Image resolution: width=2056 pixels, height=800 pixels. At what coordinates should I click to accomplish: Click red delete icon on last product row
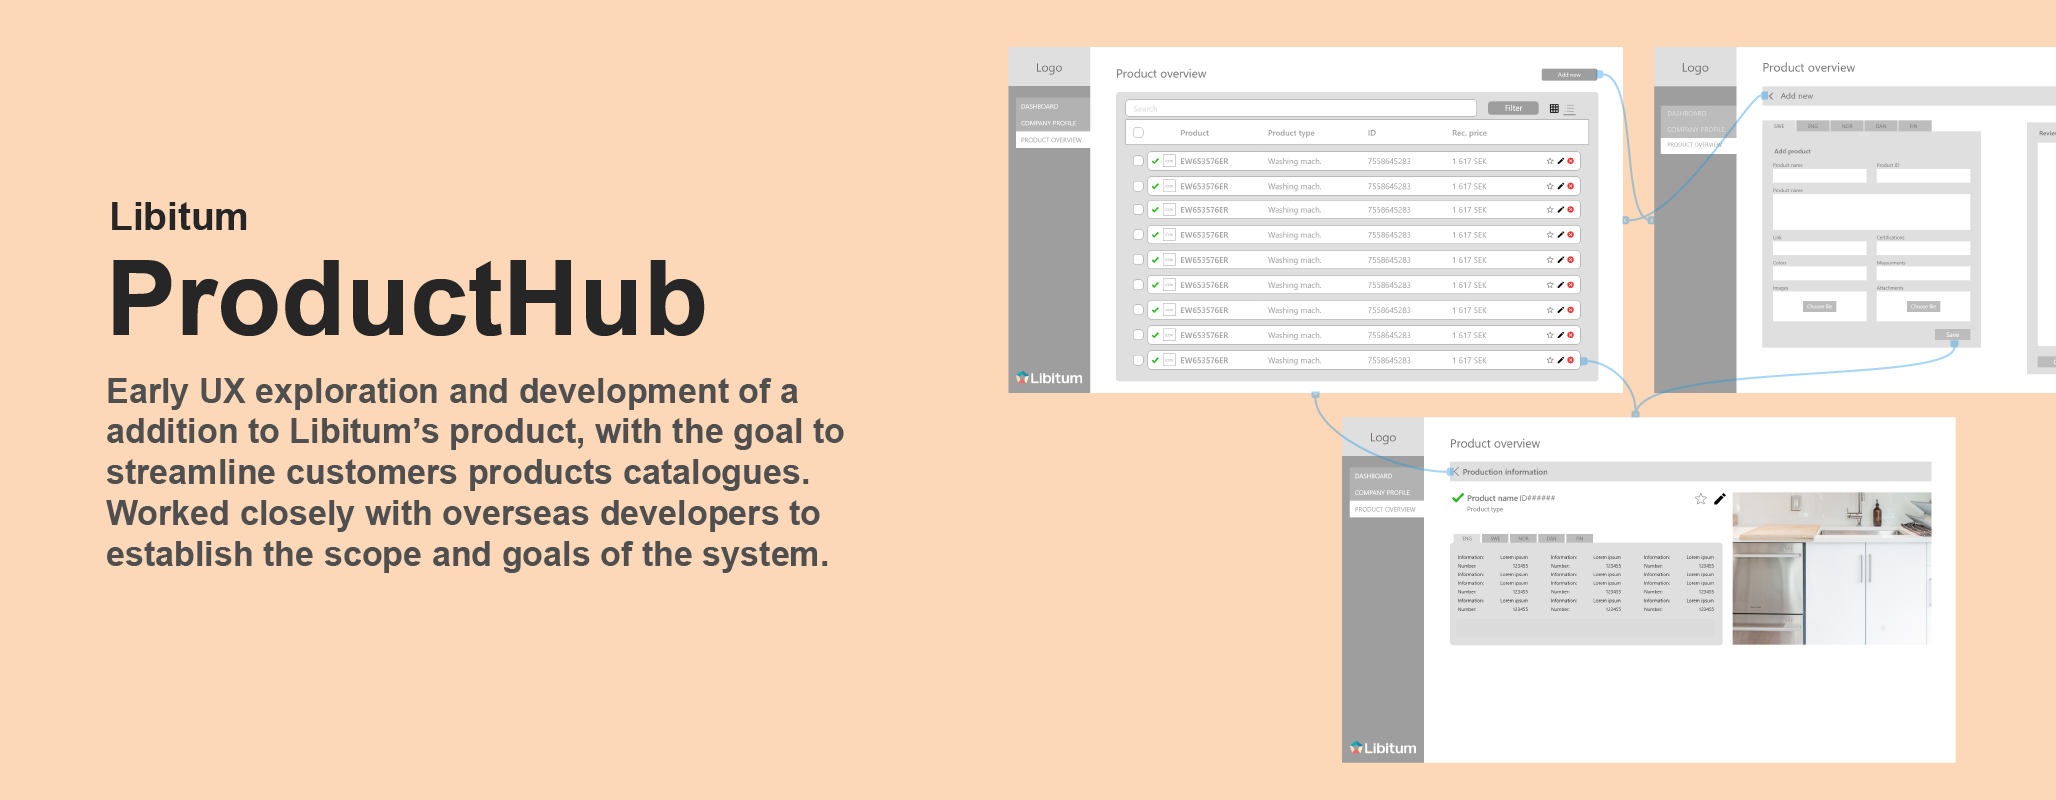point(1570,360)
